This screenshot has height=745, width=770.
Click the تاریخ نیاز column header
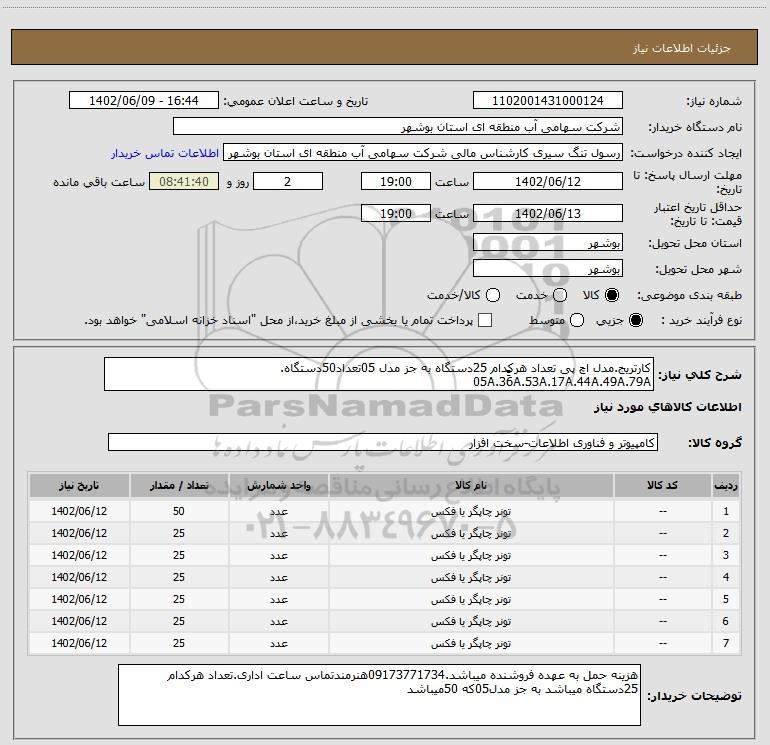(79, 486)
